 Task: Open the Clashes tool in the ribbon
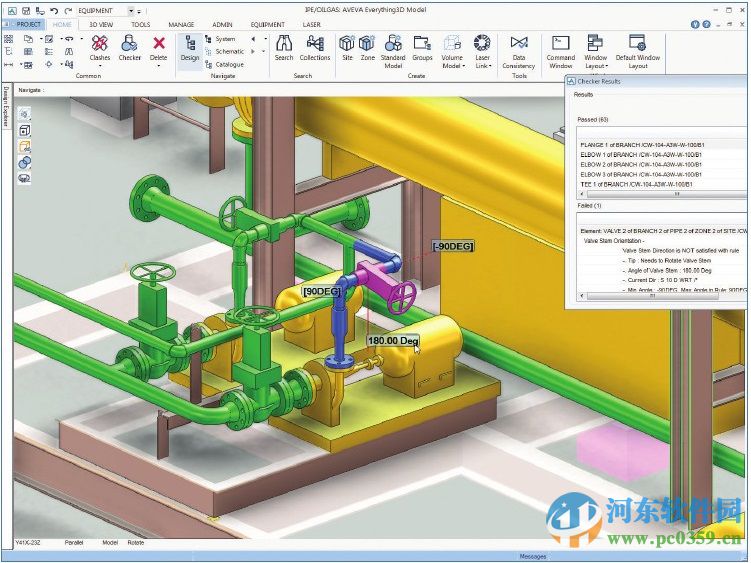coord(100,48)
